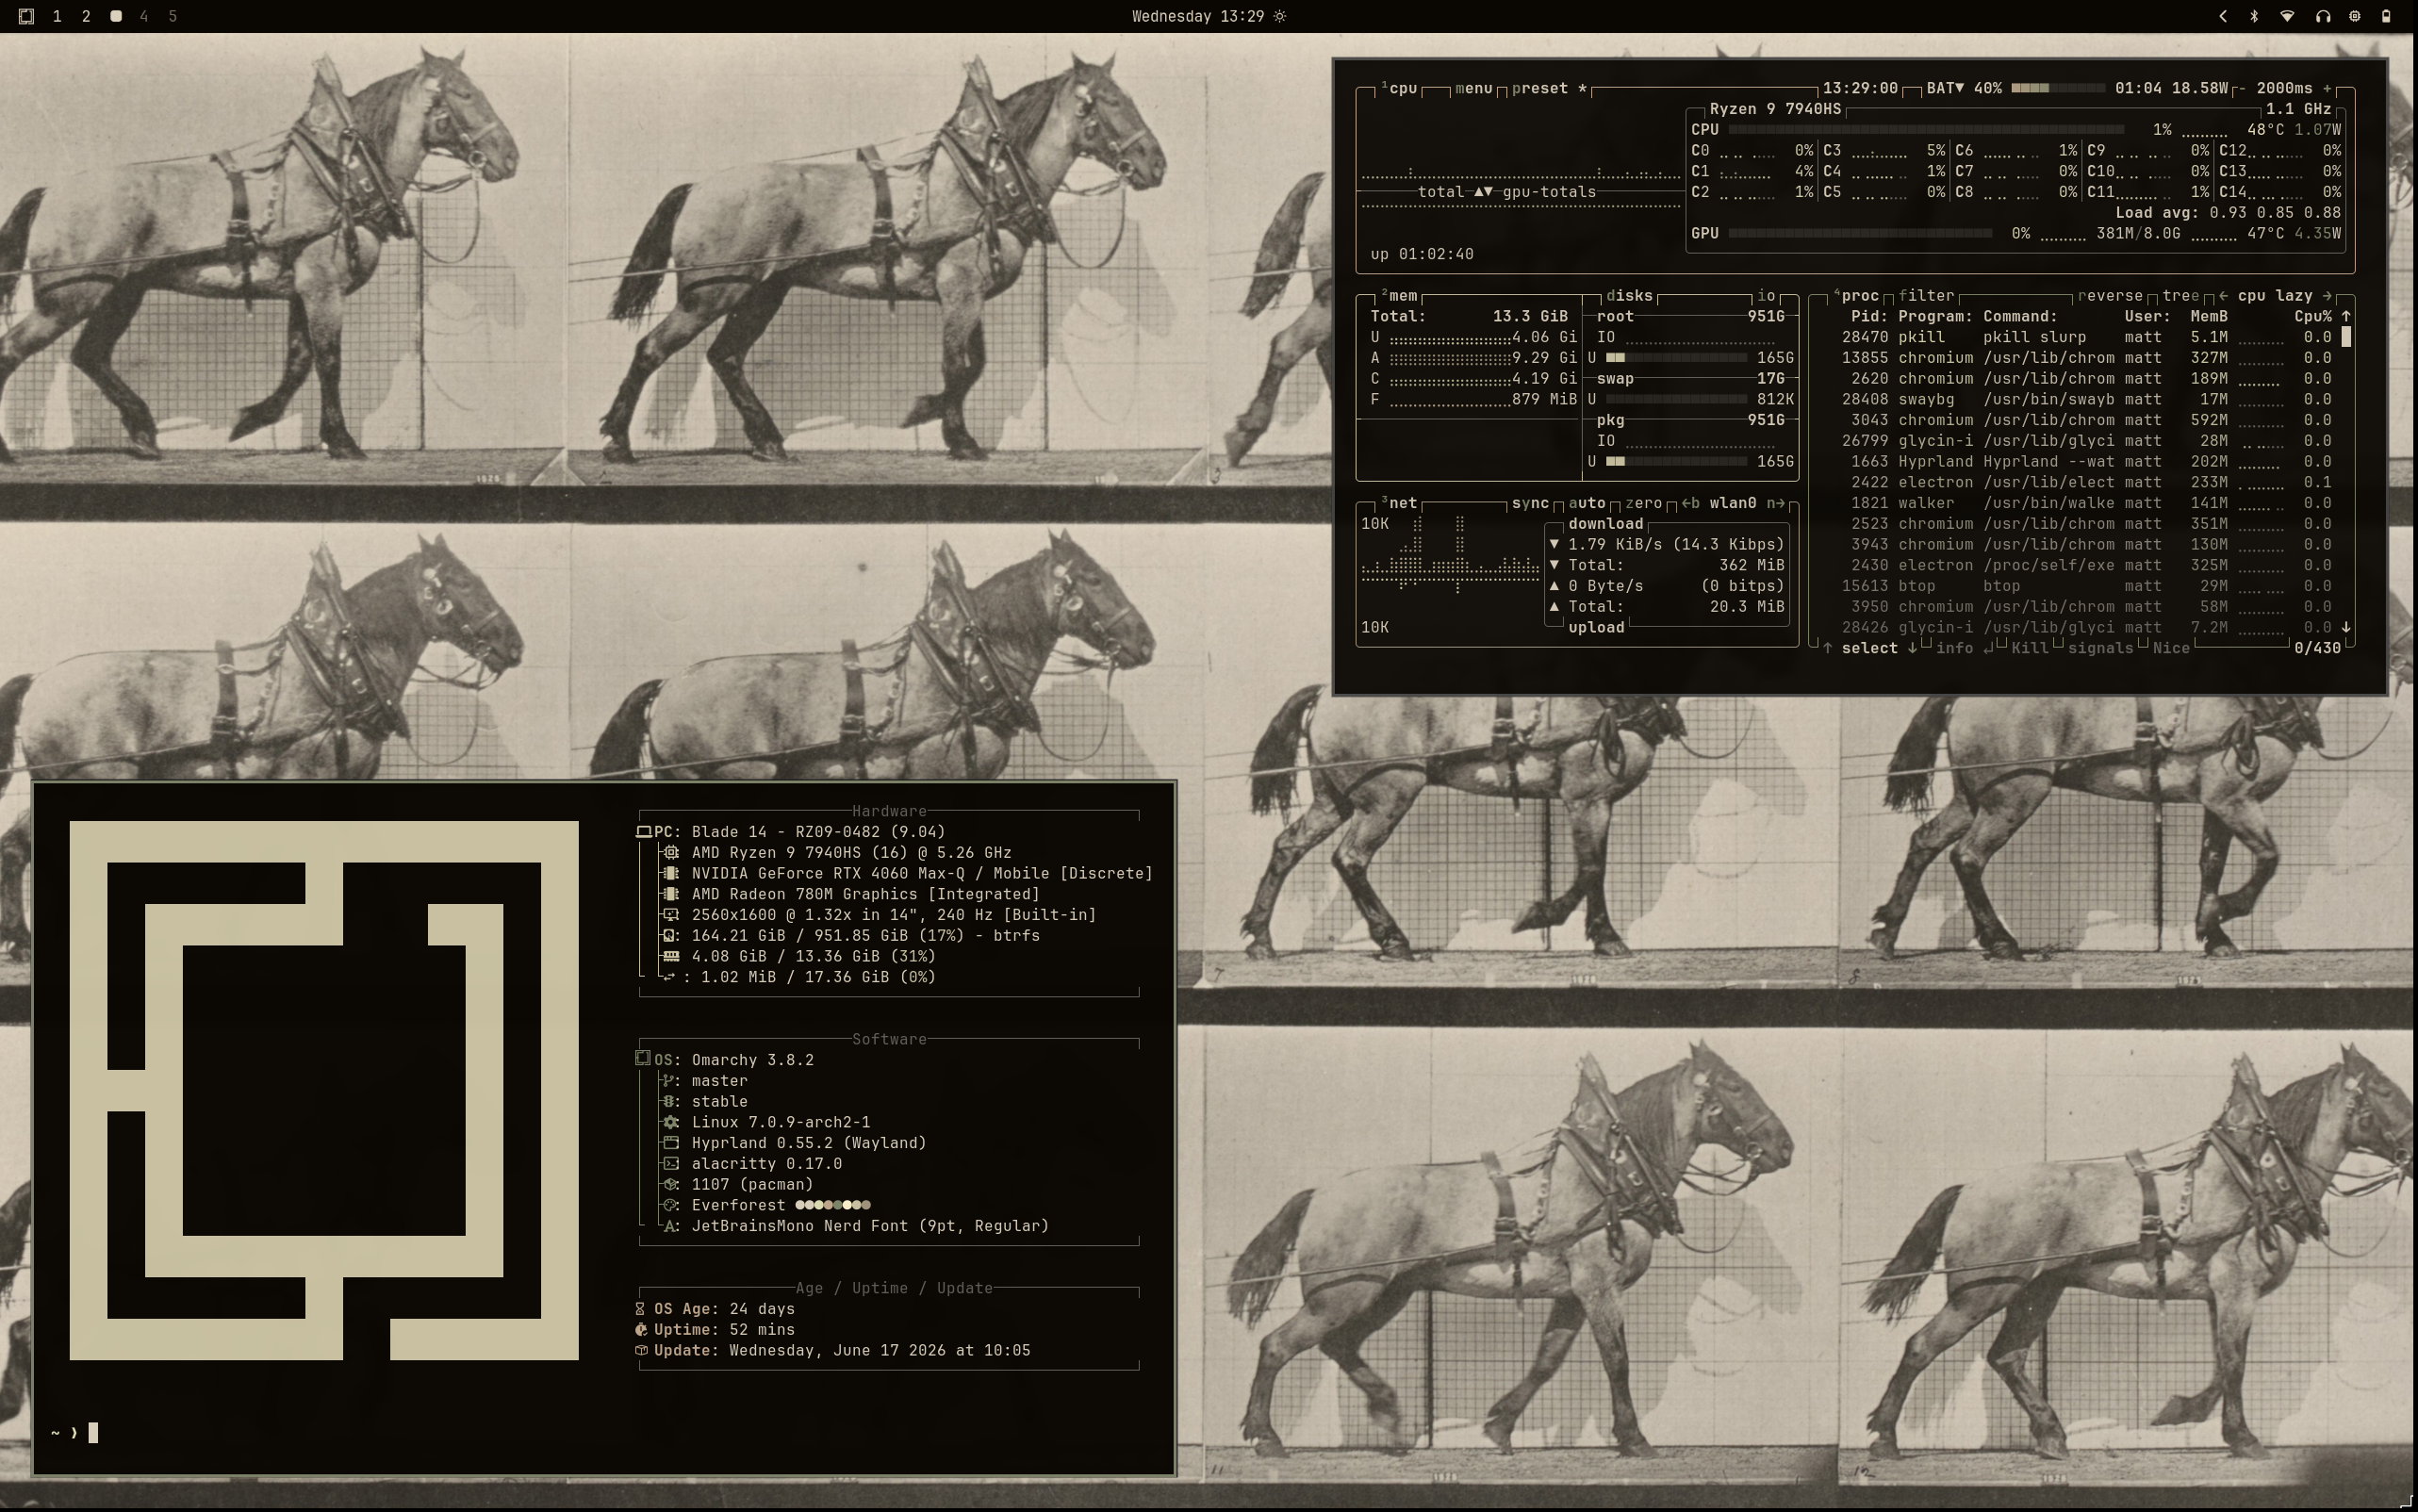Viewport: 2418px width, 1512px height.
Task: Toggle the disks panel label
Action: pos(1628,296)
